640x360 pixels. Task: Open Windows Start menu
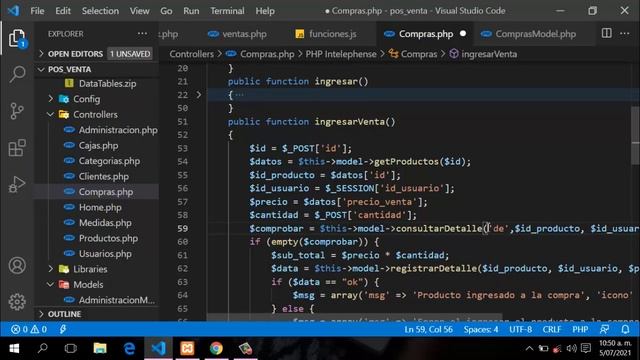(14, 348)
